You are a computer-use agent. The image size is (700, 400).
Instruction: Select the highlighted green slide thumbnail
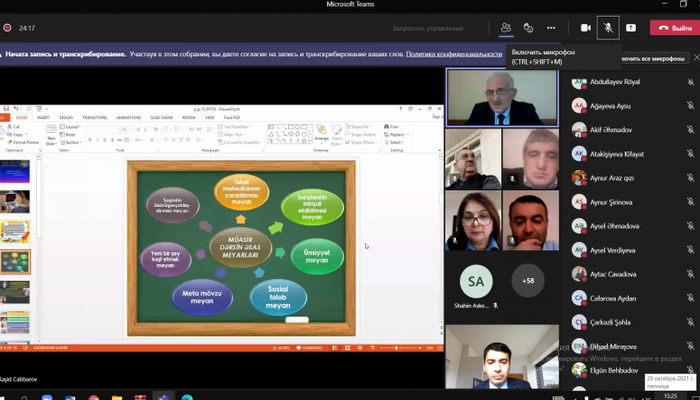click(x=15, y=262)
